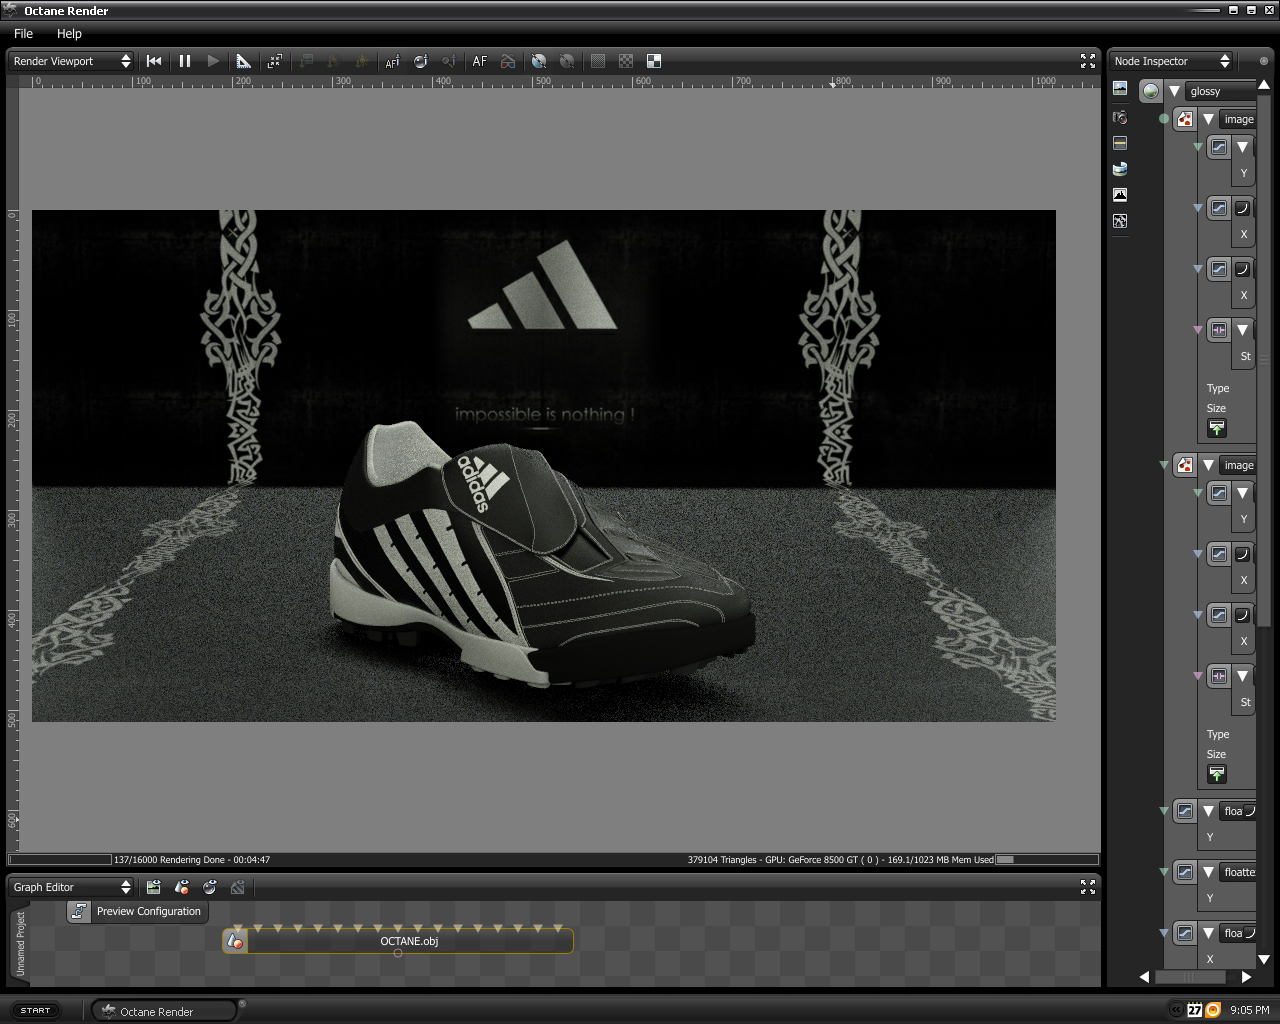Click the fit-to-view arrows icon in viewport toolbar
The width and height of the screenshot is (1280, 1024).
click(275, 61)
